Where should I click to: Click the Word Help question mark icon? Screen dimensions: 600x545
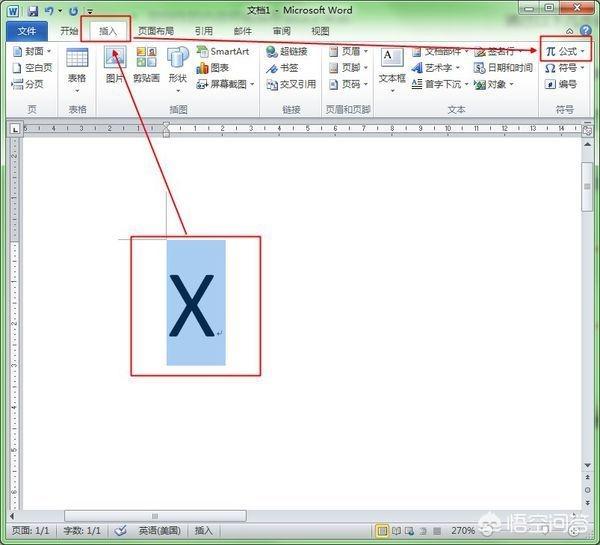585,31
